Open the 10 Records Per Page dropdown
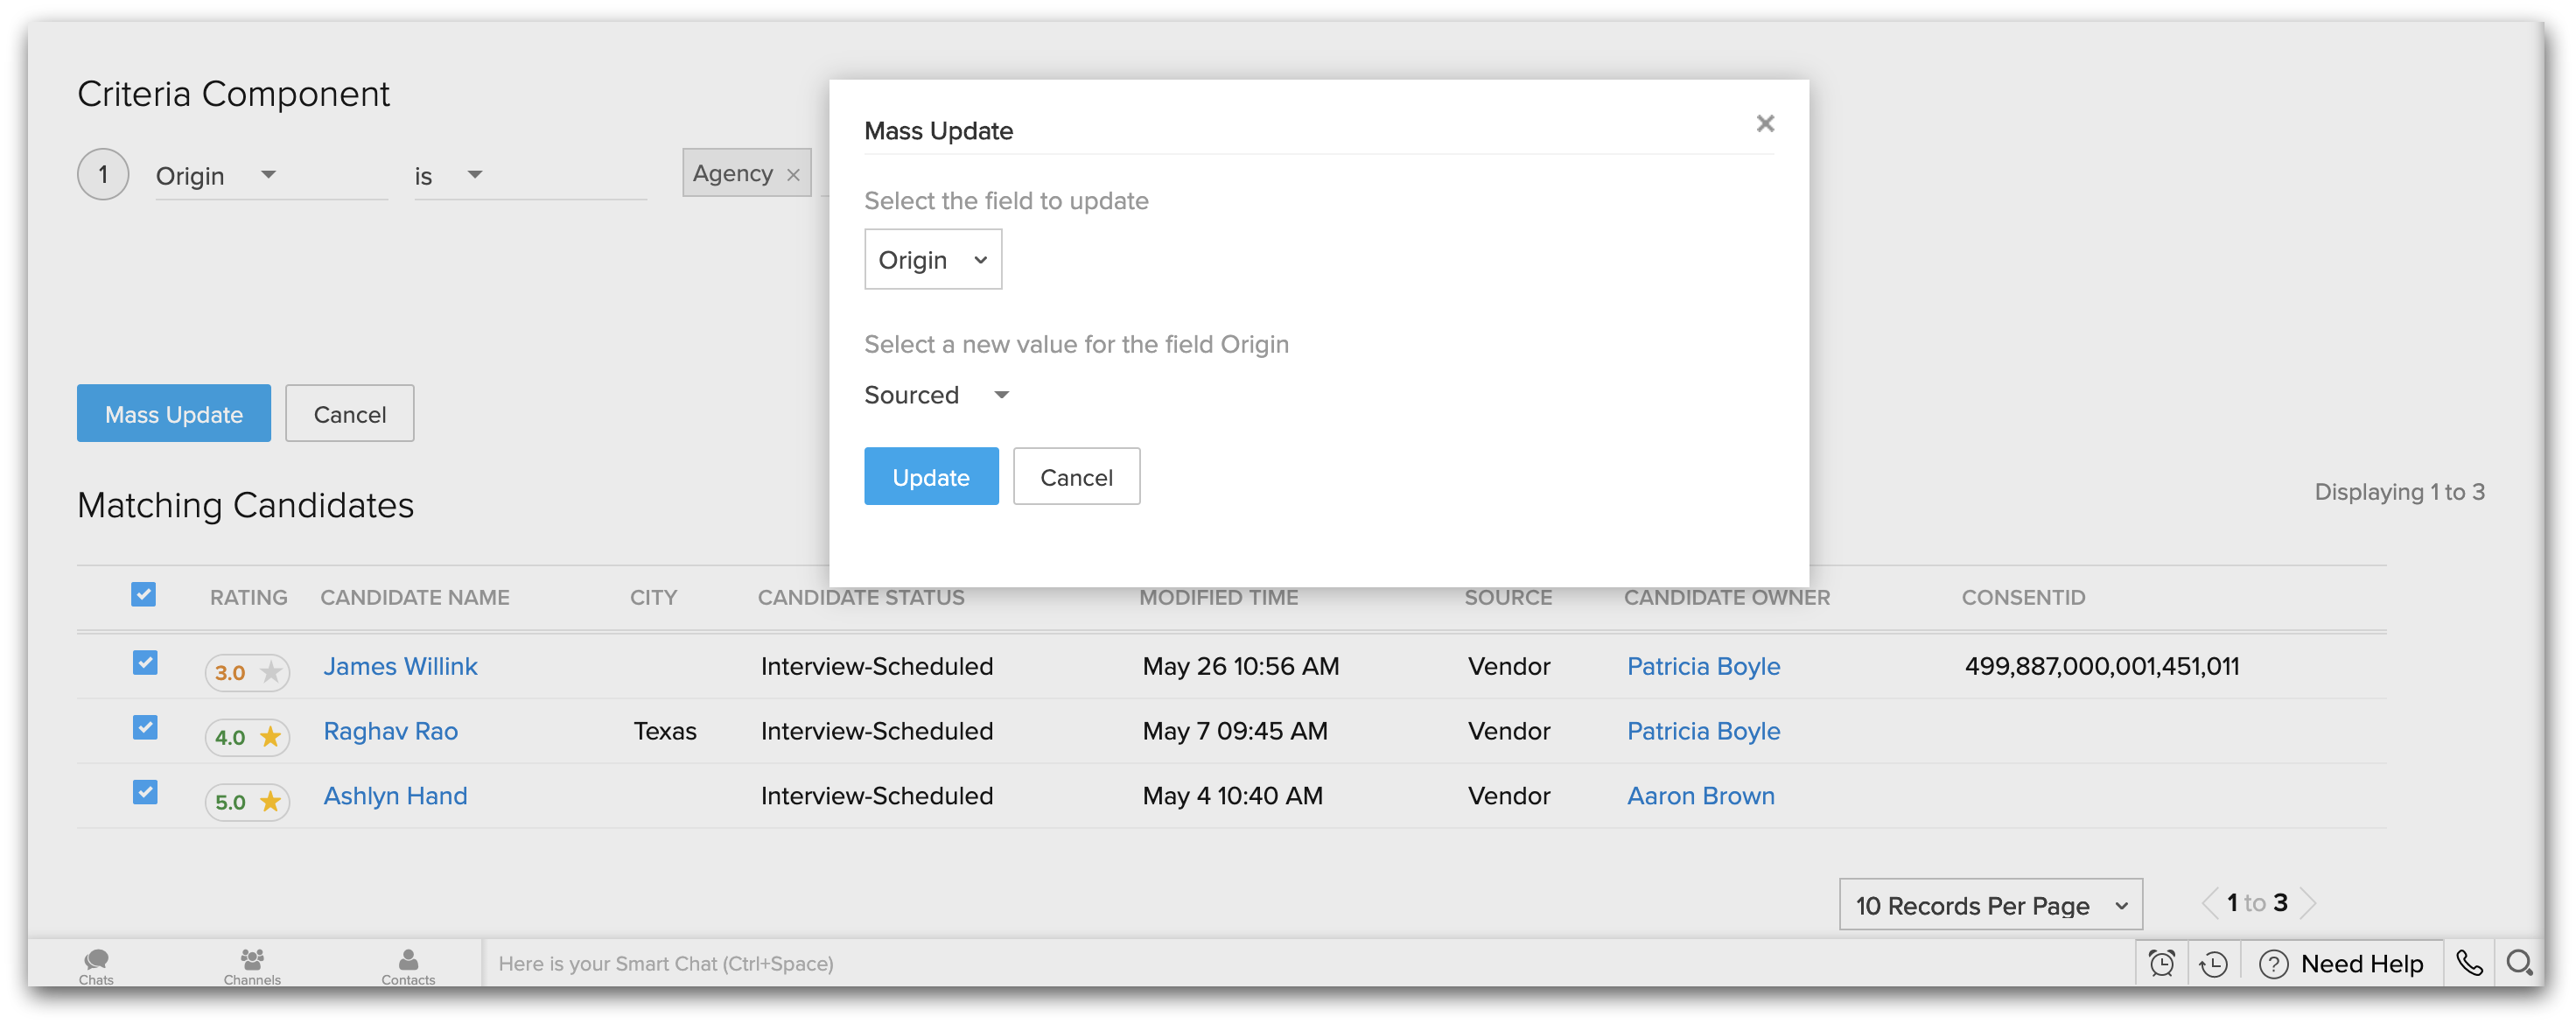Image resolution: width=2576 pixels, height=1024 pixels. point(1990,905)
